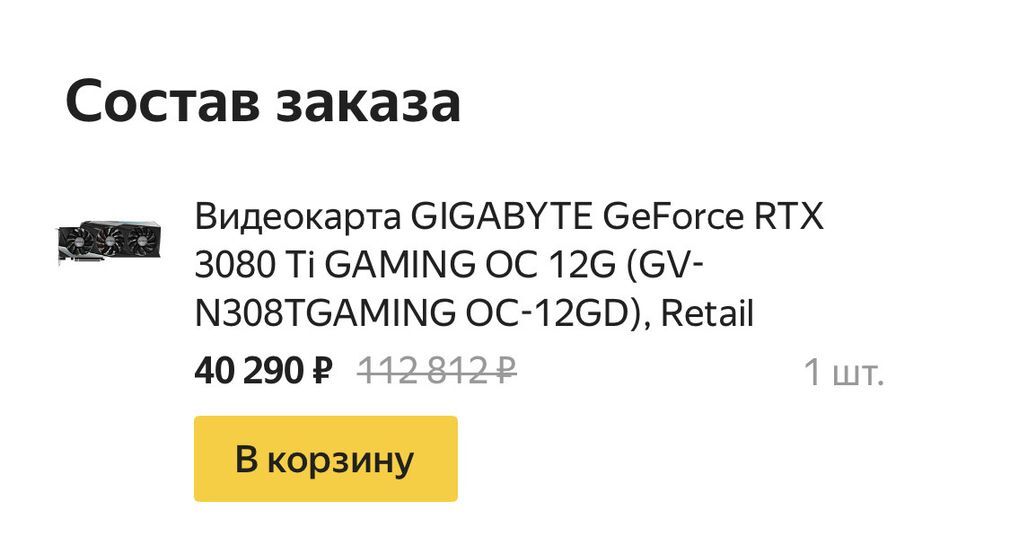This screenshot has width=1010, height=545.
Task: Click the word Retail in product title
Action: [x=707, y=314]
